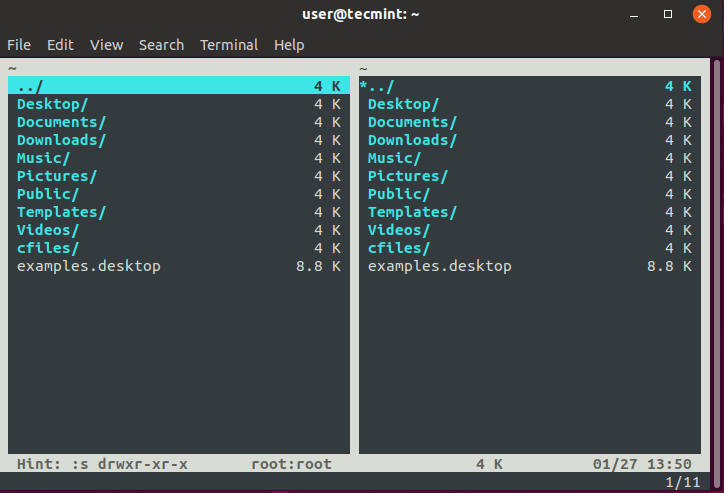Pick Templates/ folder in right pane
This screenshot has width=724, height=493.
412,212
